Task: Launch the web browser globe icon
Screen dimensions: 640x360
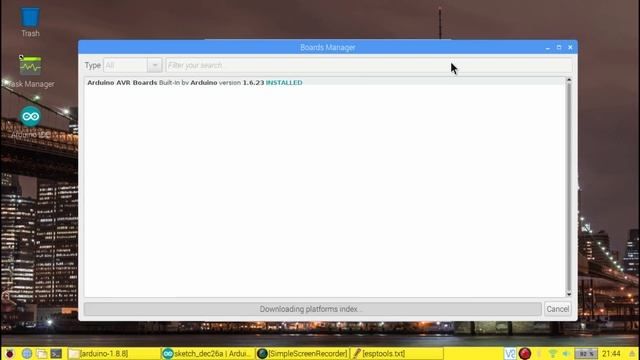Action: point(27,353)
